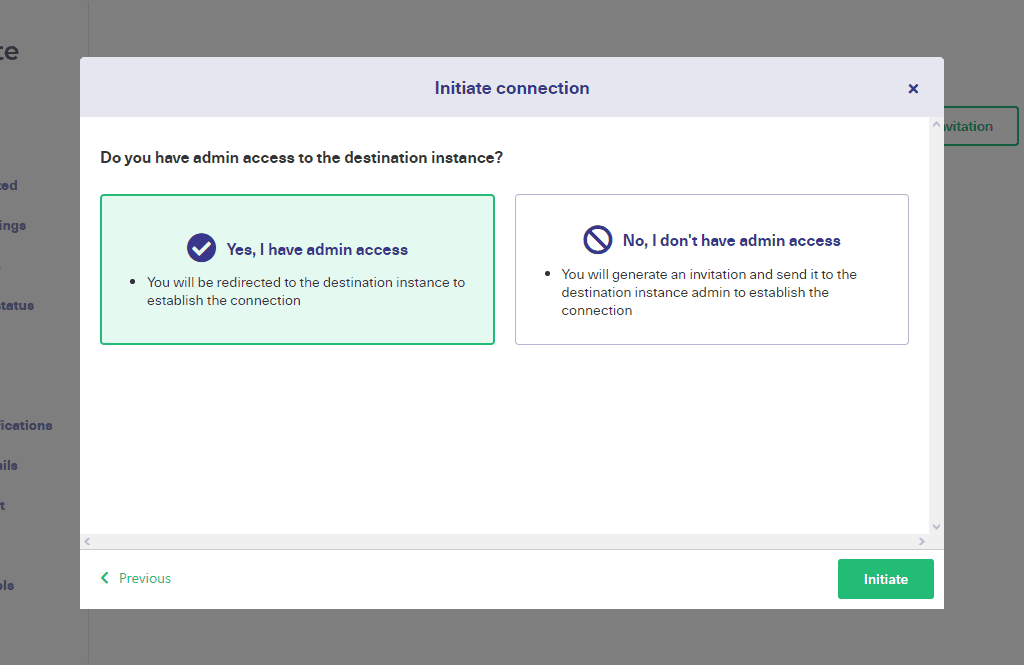
Task: Click the vertical scrollbar down arrow
Action: tap(936, 527)
